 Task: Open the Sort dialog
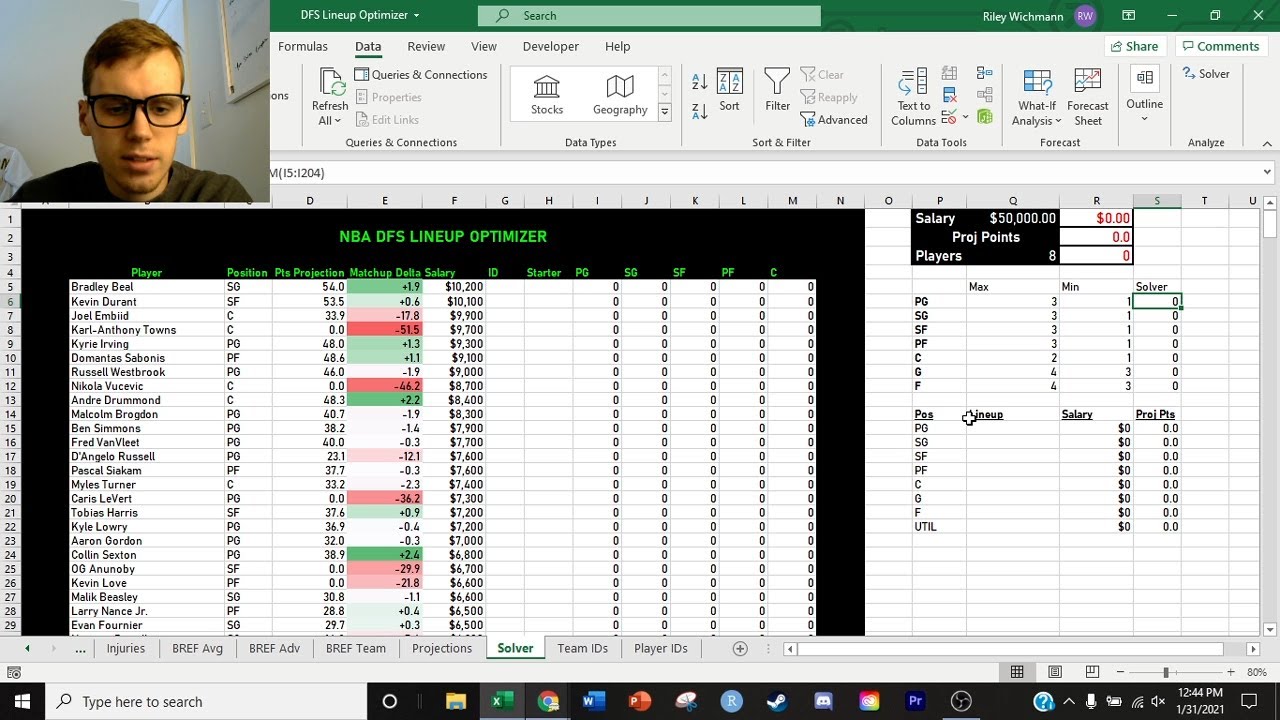point(729,91)
